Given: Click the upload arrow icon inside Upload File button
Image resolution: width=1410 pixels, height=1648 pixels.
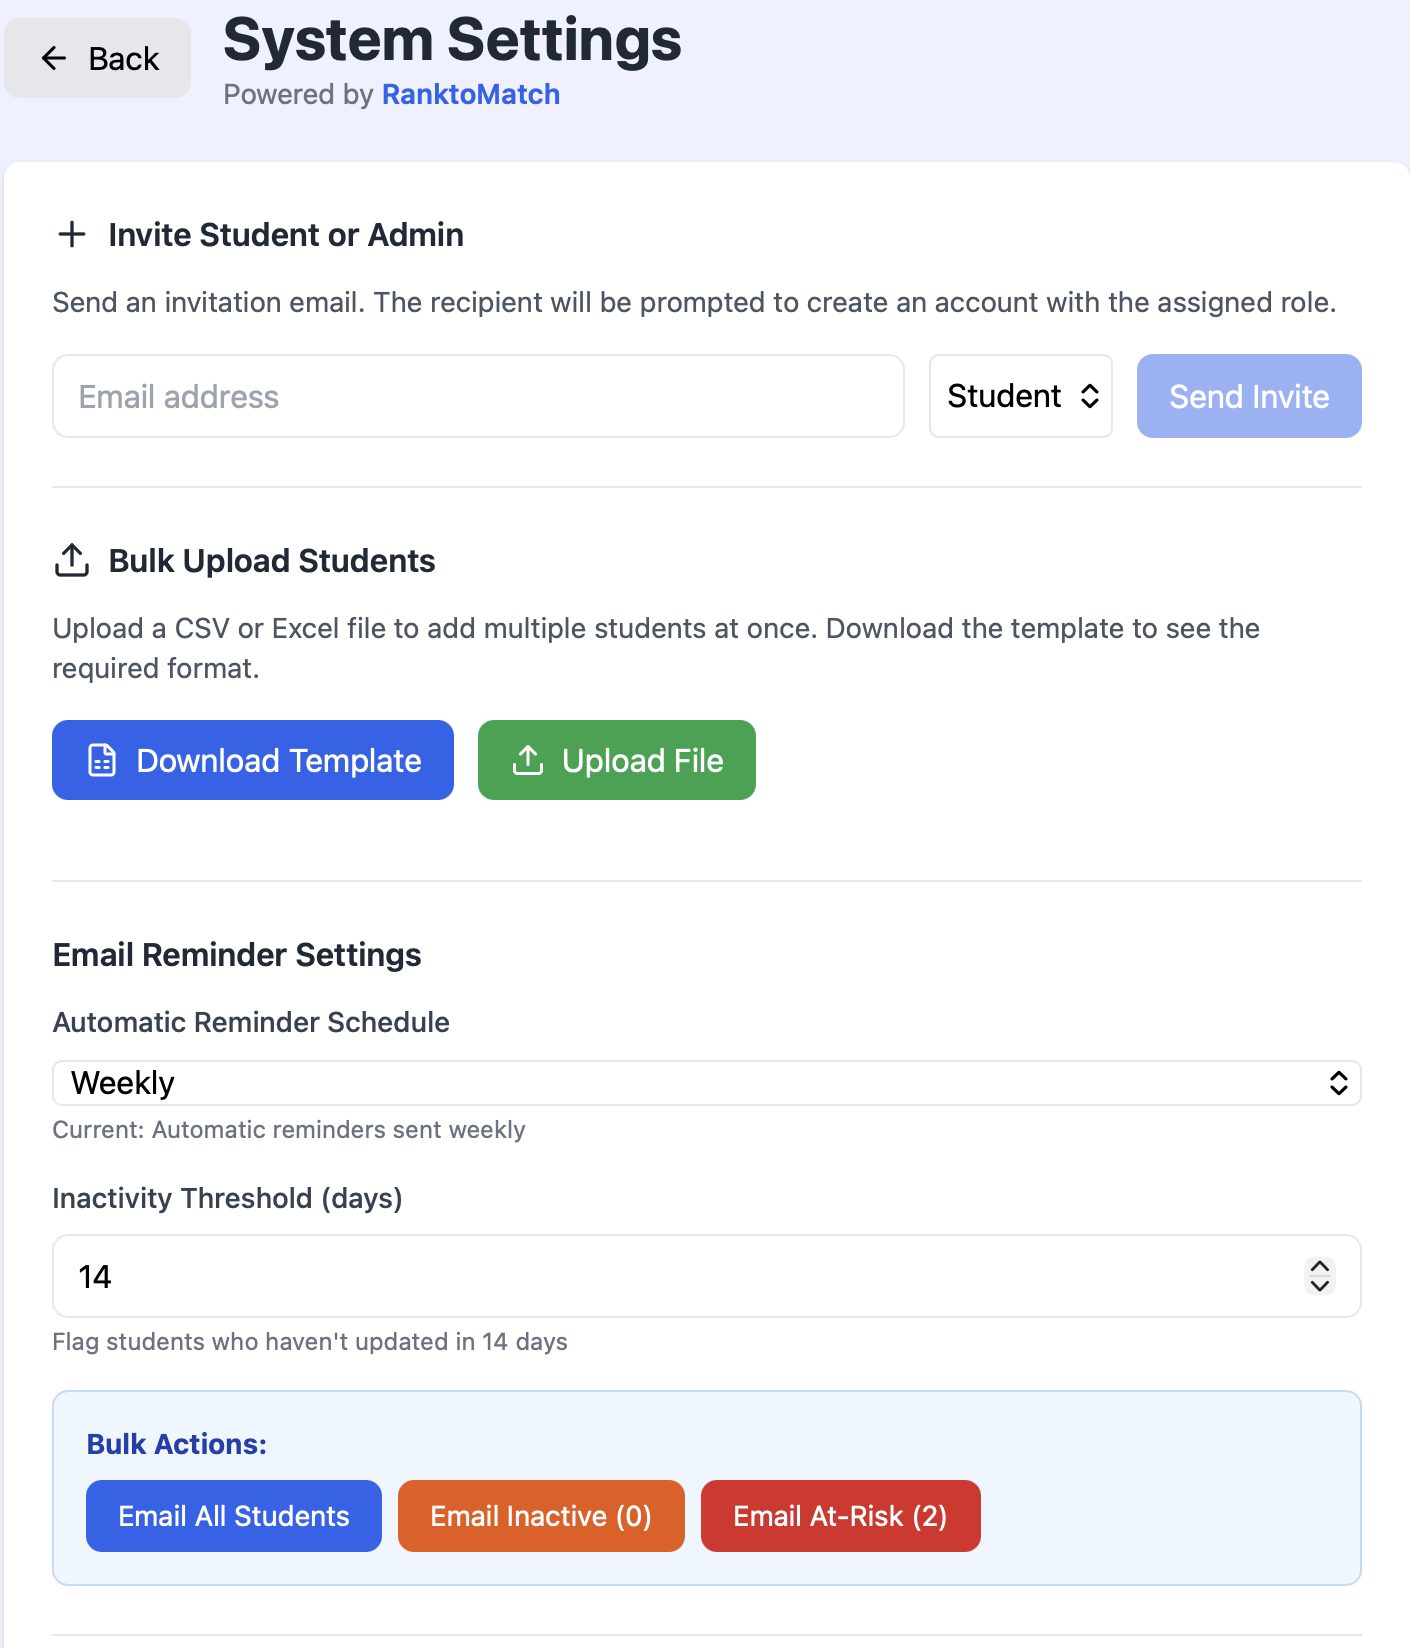Looking at the screenshot, I should [527, 760].
